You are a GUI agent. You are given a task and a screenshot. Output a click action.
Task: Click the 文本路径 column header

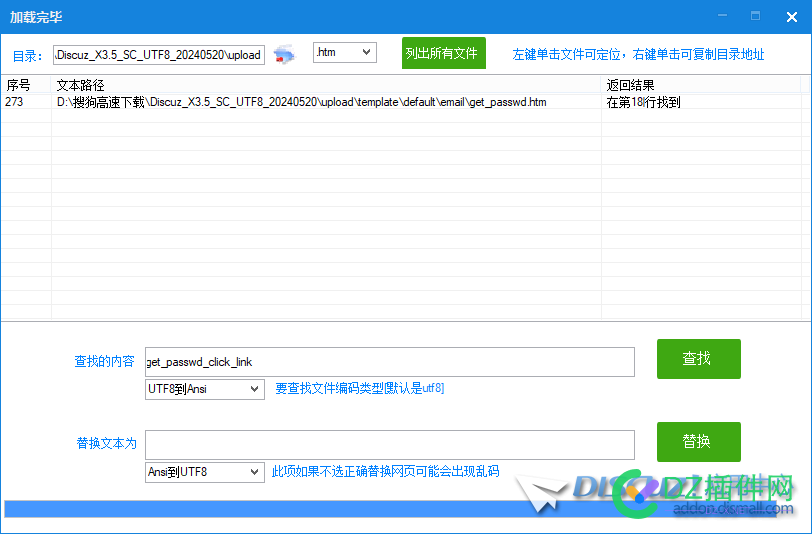tap(325, 85)
